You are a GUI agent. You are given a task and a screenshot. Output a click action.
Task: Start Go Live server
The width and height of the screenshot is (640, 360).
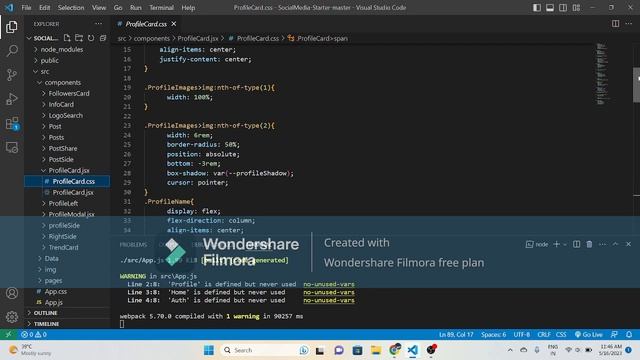click(588, 334)
